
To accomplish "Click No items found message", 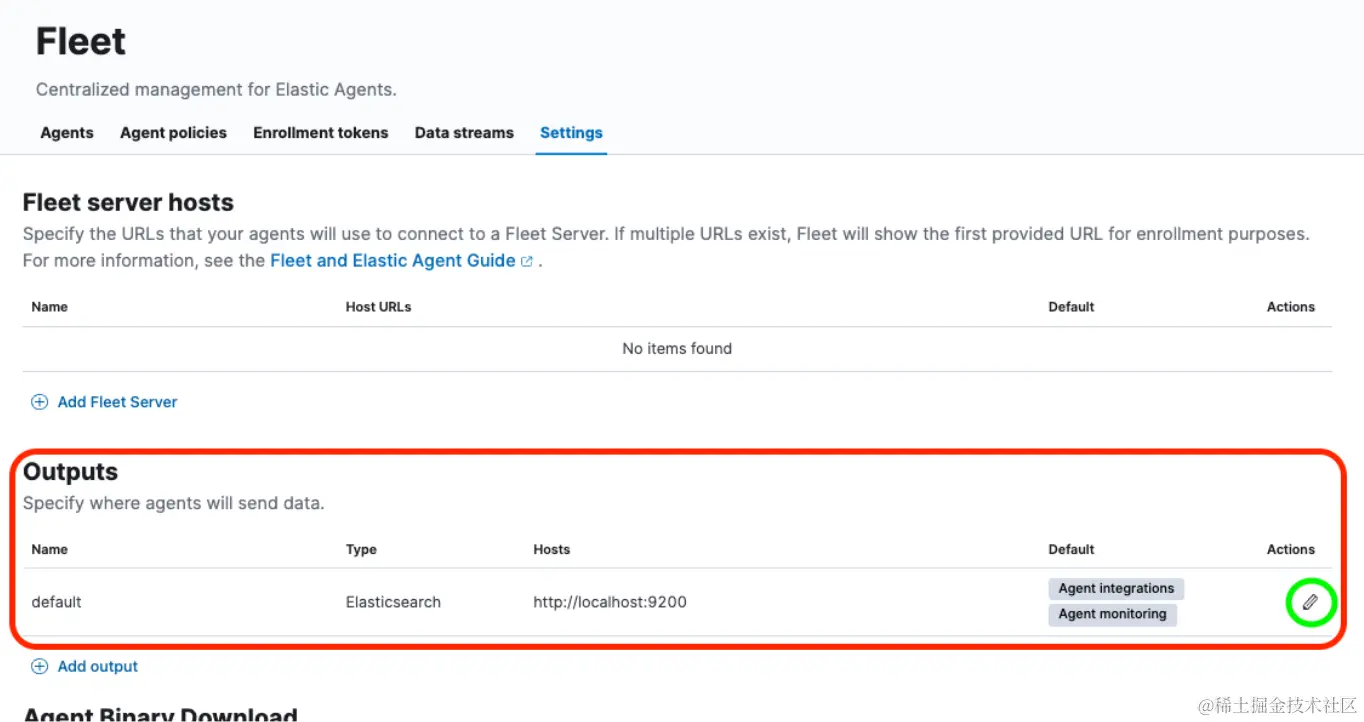I will 677,349.
